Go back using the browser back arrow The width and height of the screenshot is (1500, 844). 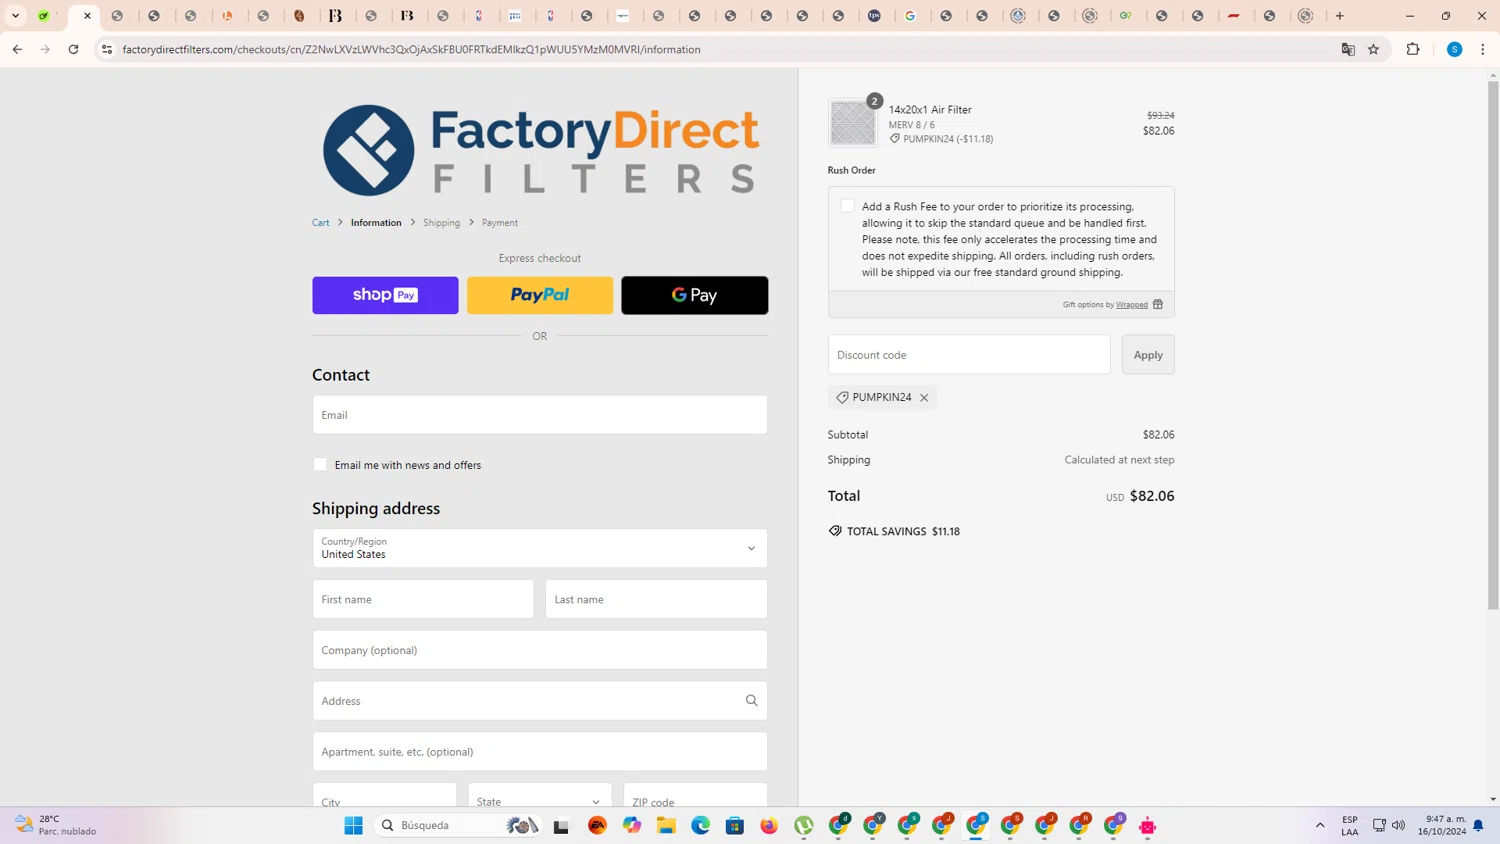pyautogui.click(x=17, y=49)
